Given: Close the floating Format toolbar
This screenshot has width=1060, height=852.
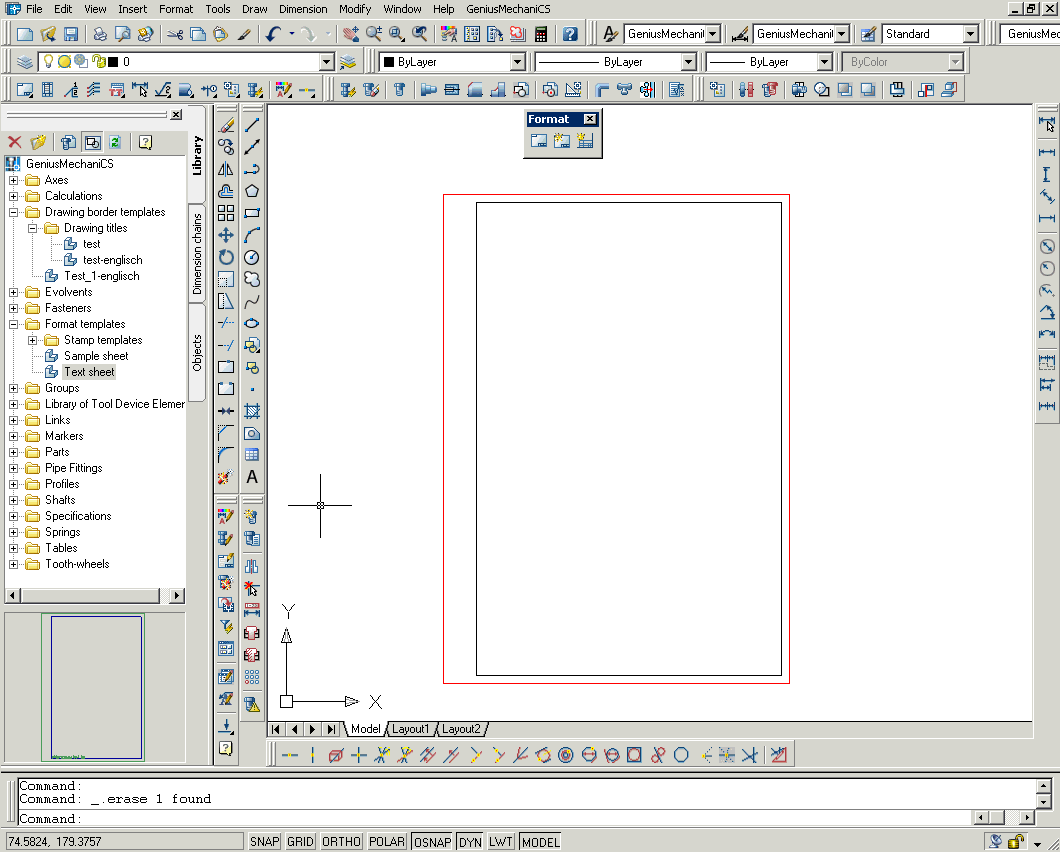Looking at the screenshot, I should [x=589, y=119].
